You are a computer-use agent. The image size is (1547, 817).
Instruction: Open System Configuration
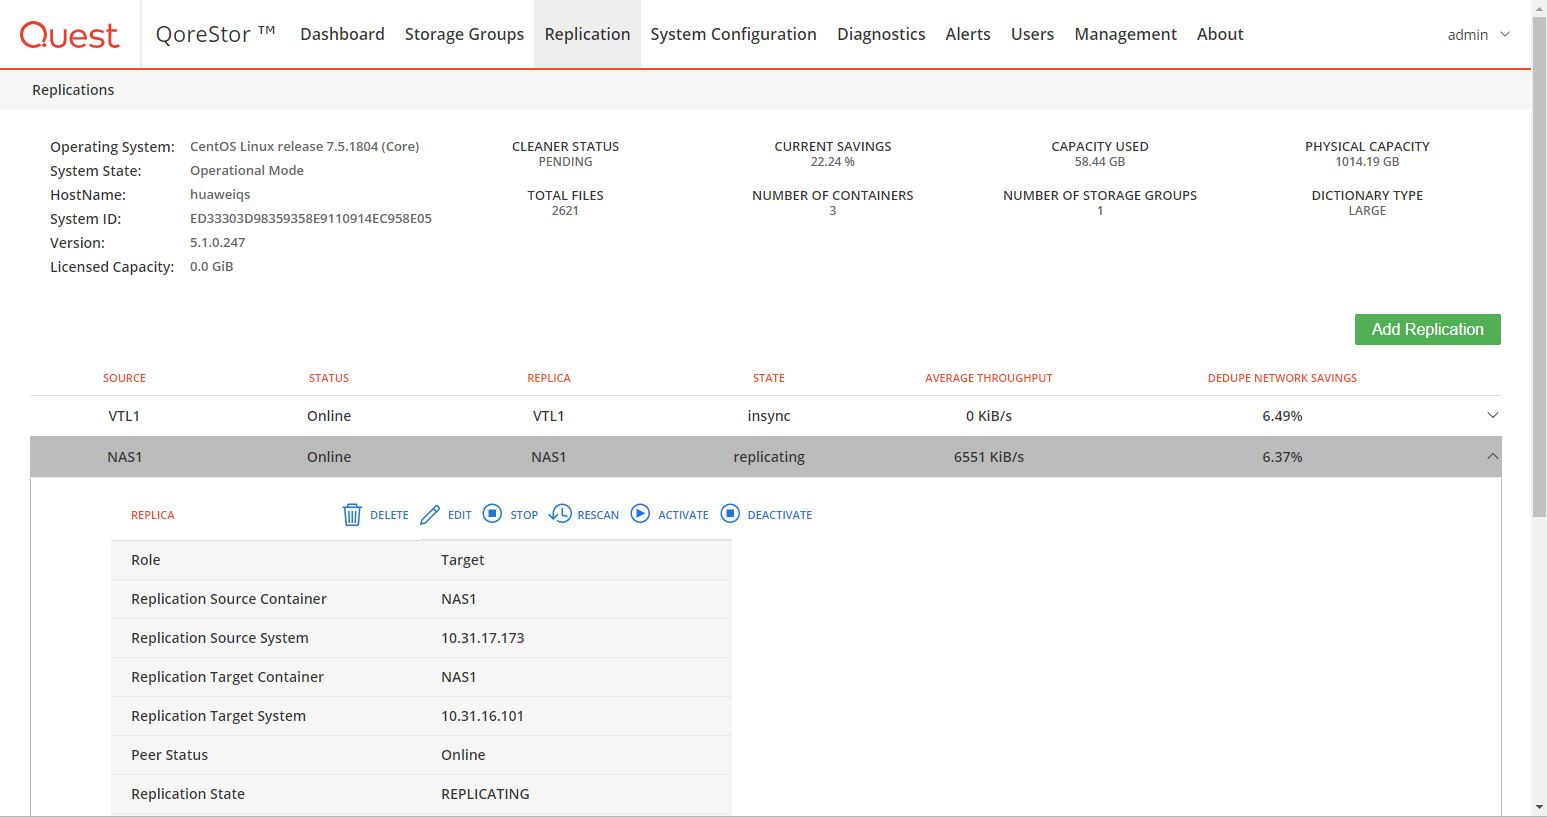[x=733, y=34]
